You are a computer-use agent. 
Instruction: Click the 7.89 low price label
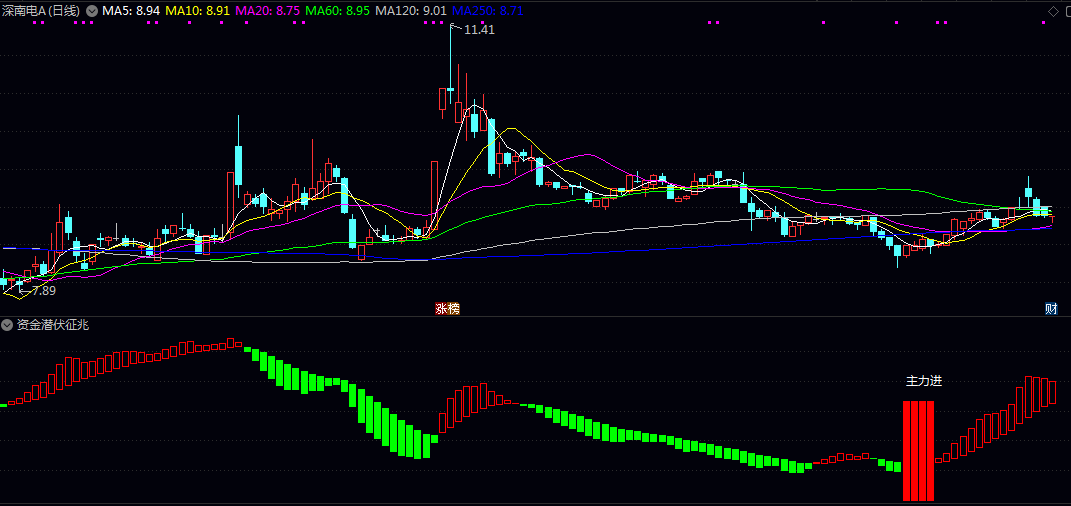(x=44, y=290)
